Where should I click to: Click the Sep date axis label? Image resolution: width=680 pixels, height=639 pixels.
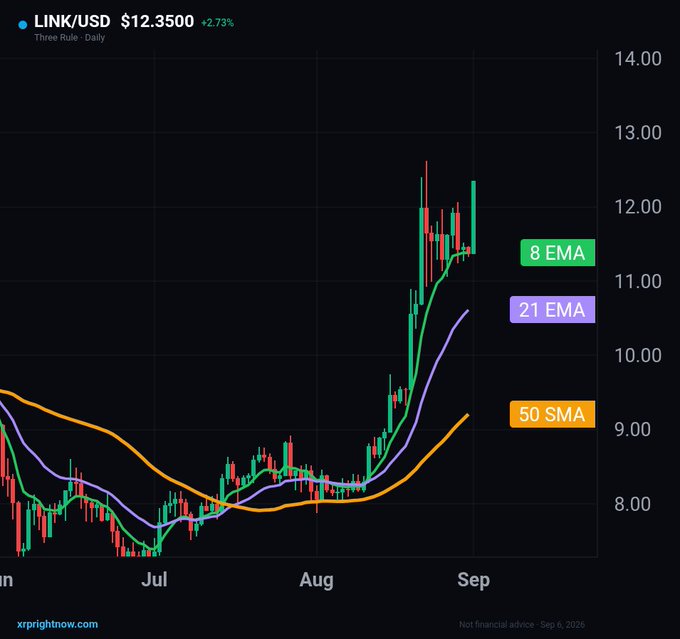(474, 580)
